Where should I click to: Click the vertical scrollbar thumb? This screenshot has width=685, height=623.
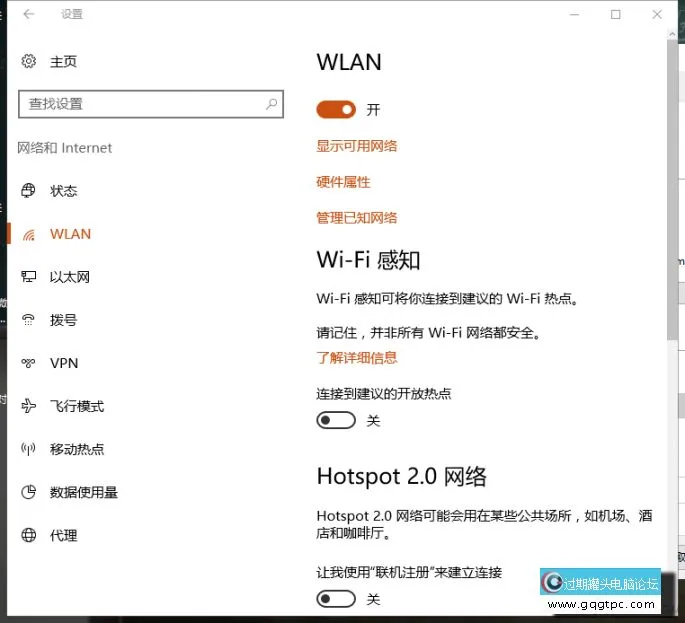tap(672, 190)
